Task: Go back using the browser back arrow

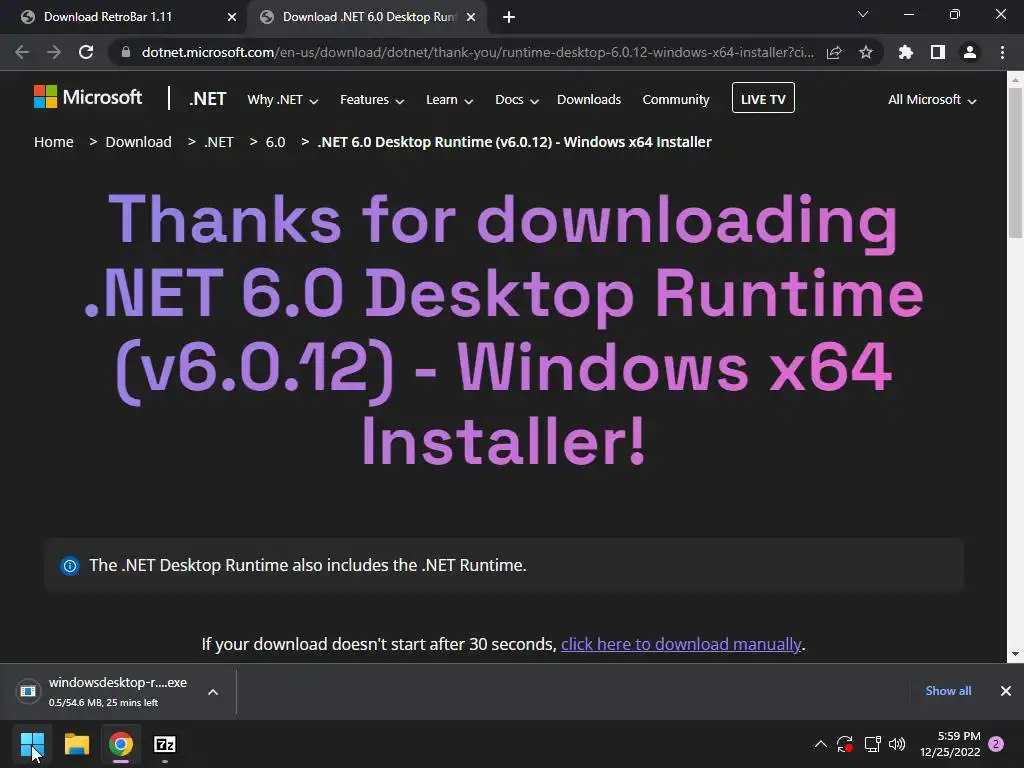Action: tap(22, 52)
